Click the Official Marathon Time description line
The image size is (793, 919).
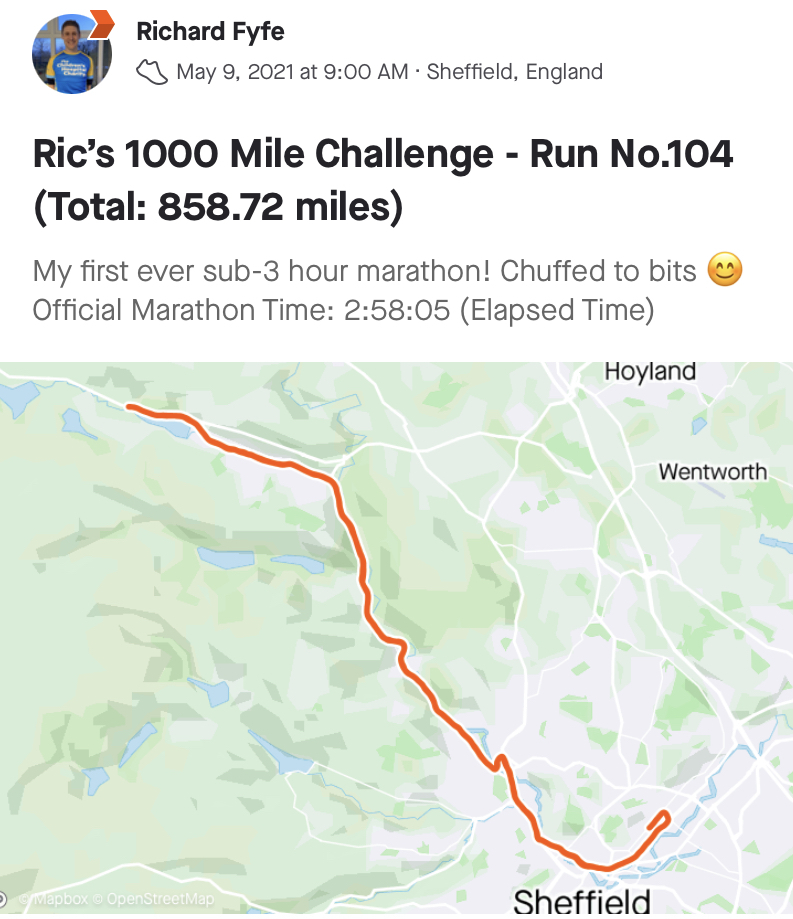click(343, 310)
